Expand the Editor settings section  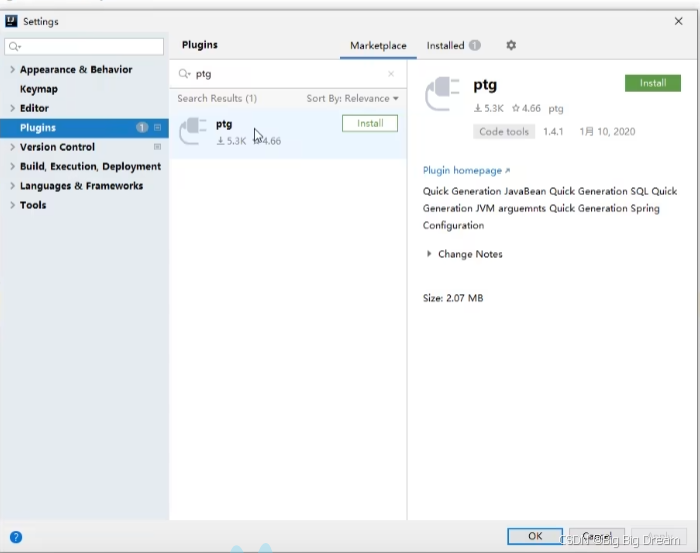[x=12, y=108]
